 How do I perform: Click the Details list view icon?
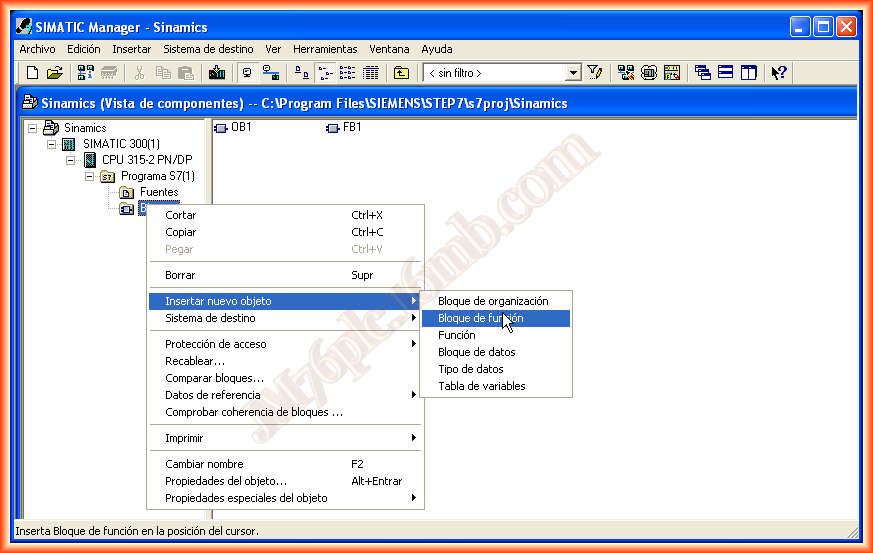tap(371, 73)
